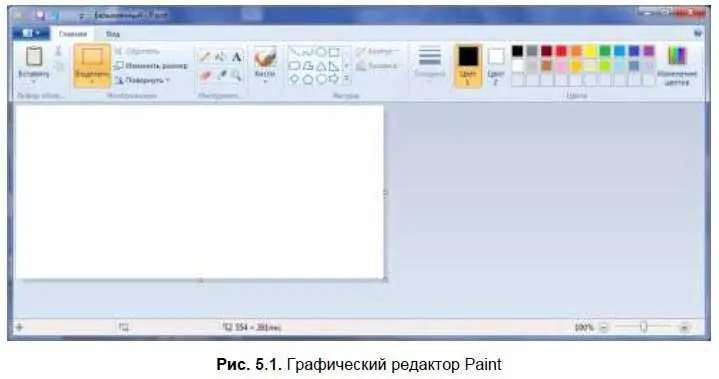
Task: Click the Вставить clipboard paste icon
Action: pyautogui.click(x=34, y=56)
